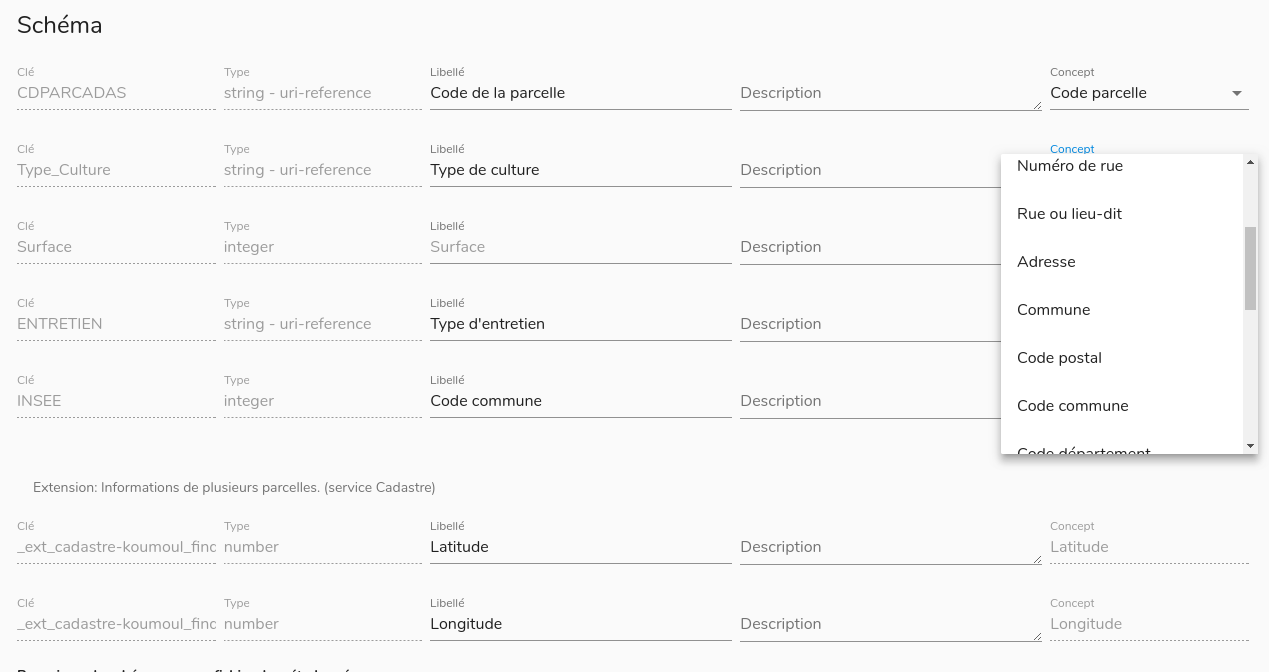Click the concept list scroll-up arrow
Screen dimensions: 1269x672
[x=1250, y=162]
